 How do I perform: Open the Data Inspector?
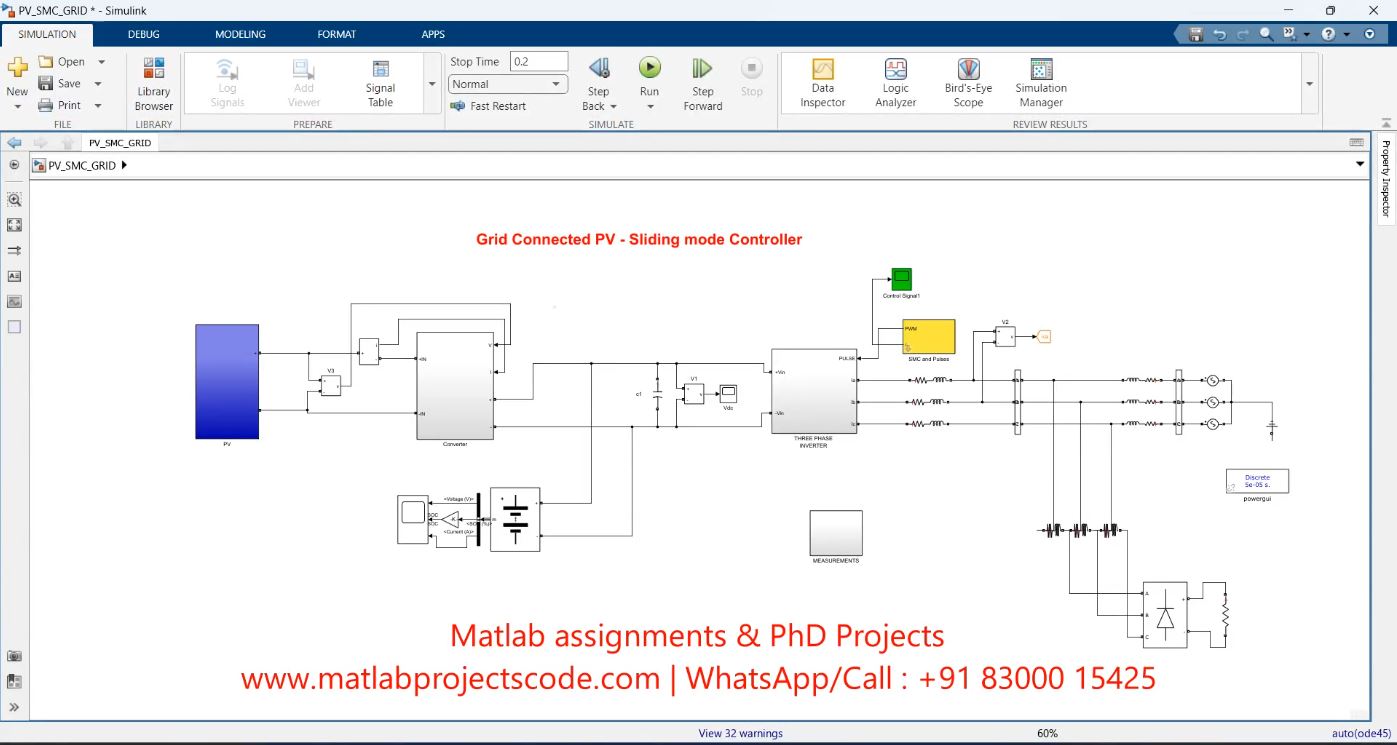pos(822,81)
